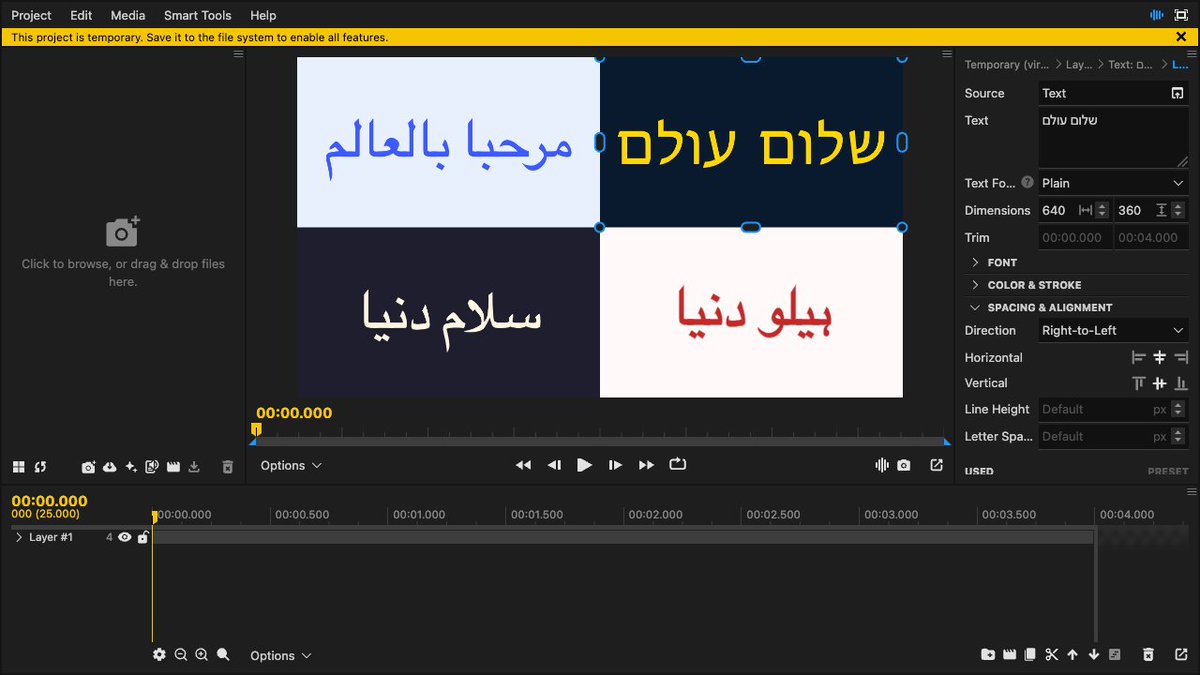Delete selected media with trash icon
1200x675 pixels.
[227, 467]
